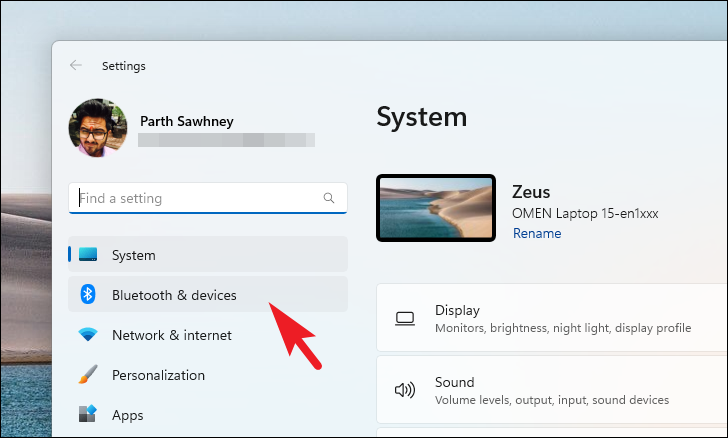Click the OMEN Laptop 15-en1xxx text

coord(585,213)
